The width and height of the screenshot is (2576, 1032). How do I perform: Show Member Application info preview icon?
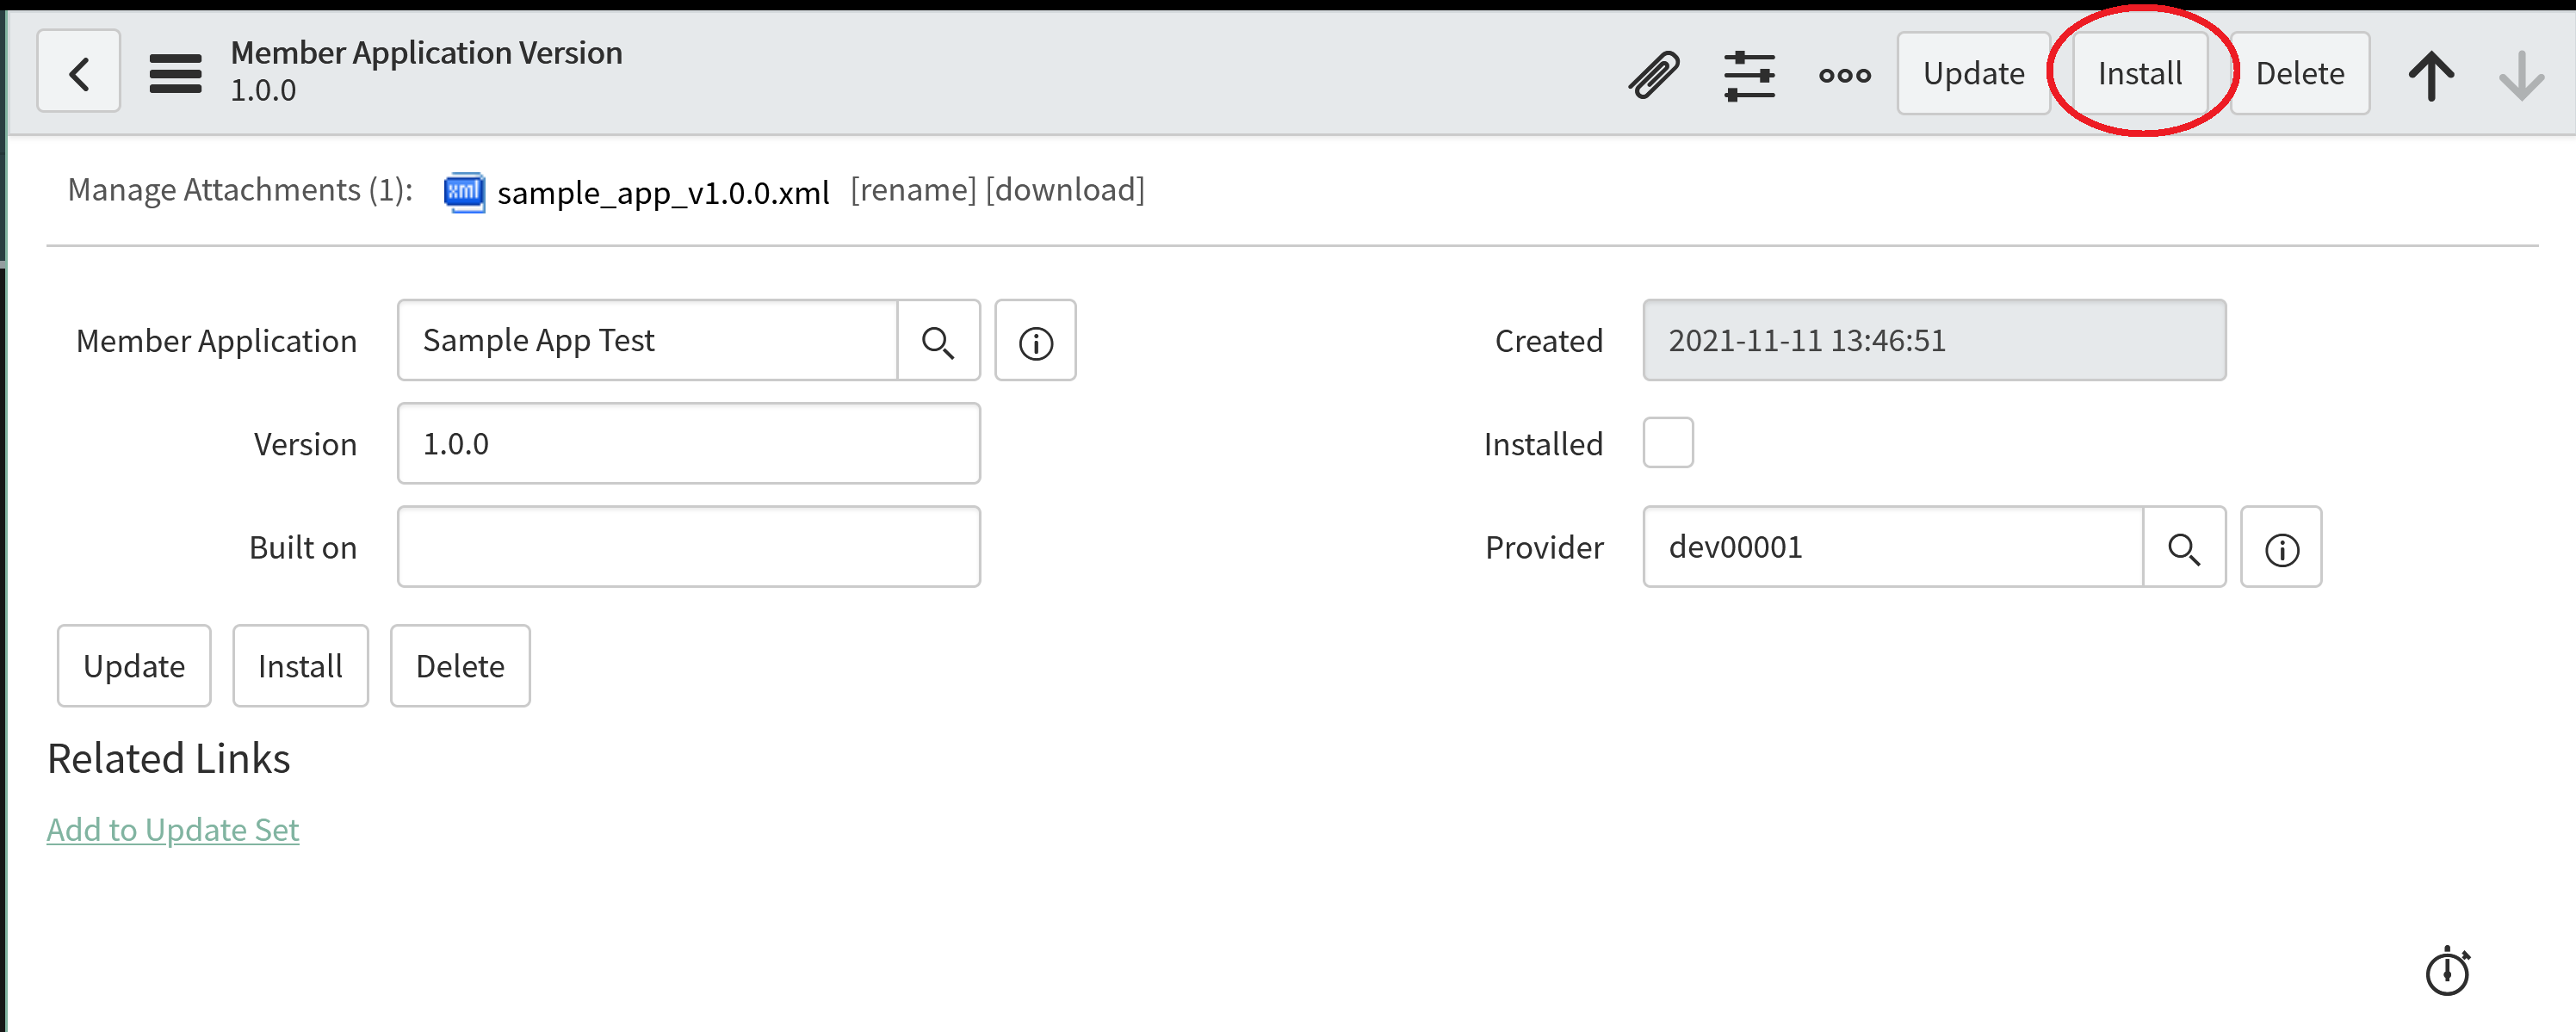point(1035,341)
